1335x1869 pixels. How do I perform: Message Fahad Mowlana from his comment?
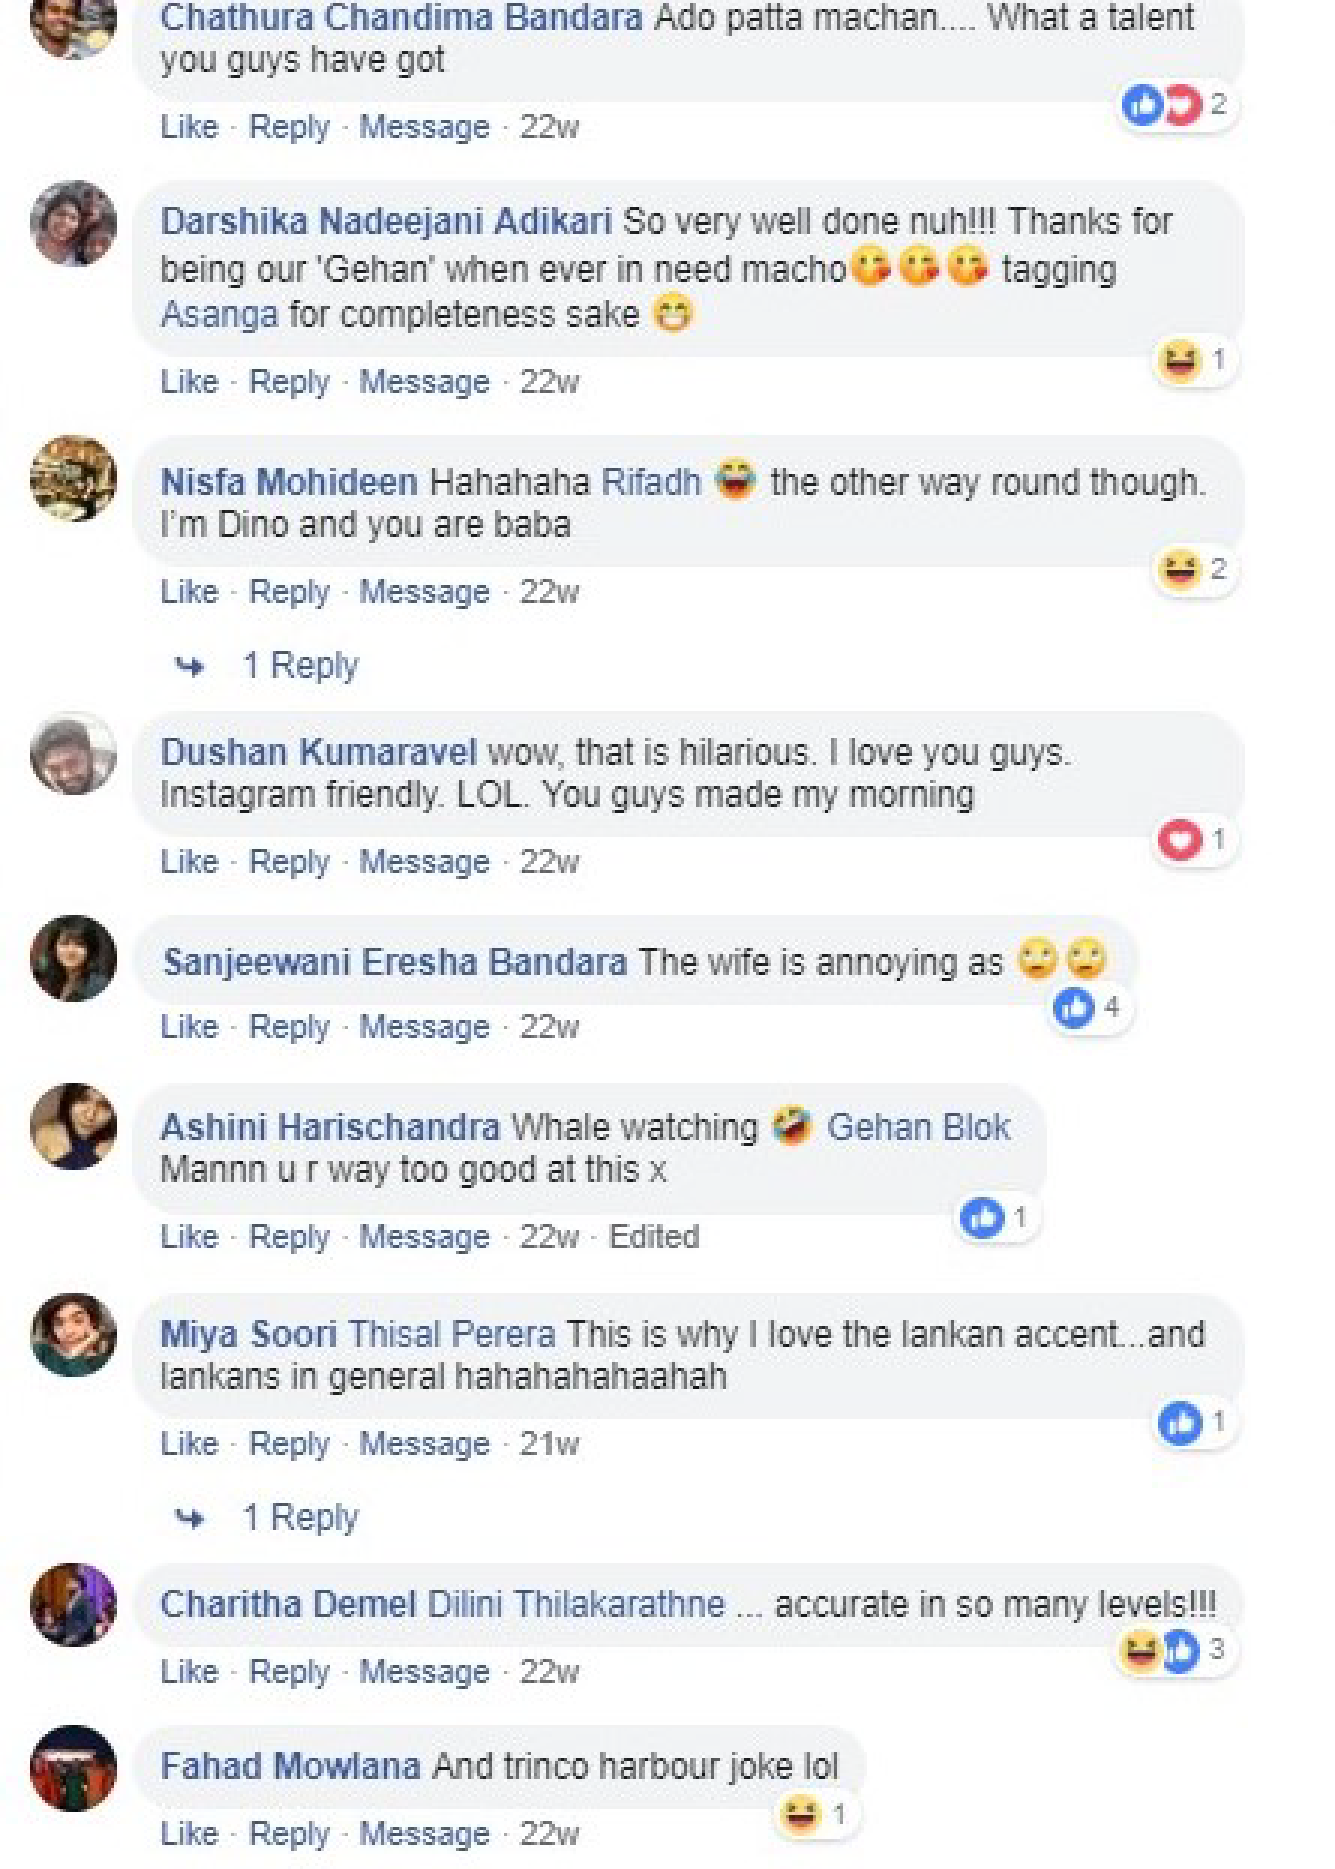point(424,1834)
